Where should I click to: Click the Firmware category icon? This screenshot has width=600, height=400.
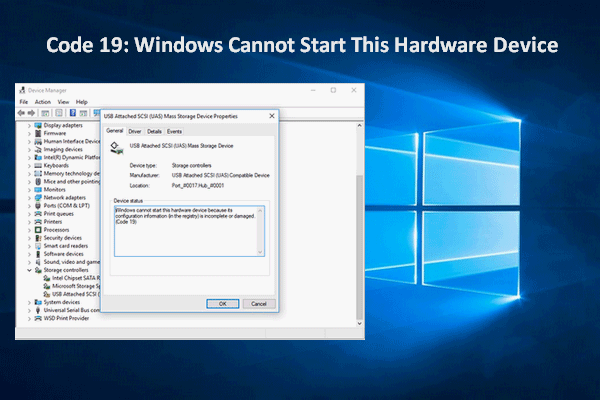click(x=38, y=133)
